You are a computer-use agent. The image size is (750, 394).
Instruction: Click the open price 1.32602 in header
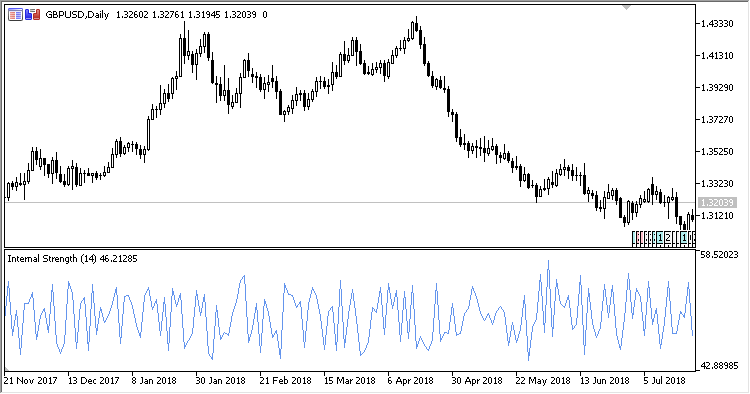[x=132, y=15]
